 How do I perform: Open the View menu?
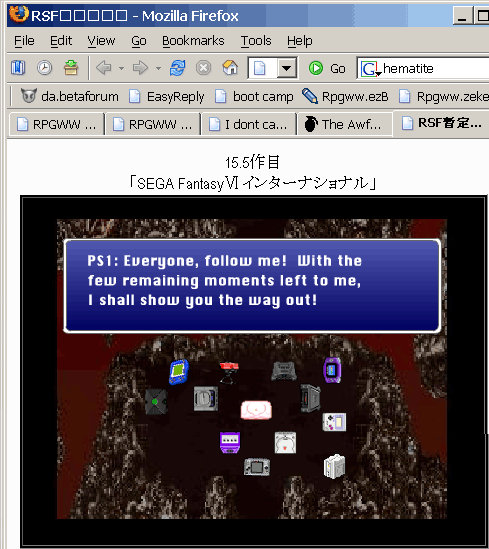[101, 41]
